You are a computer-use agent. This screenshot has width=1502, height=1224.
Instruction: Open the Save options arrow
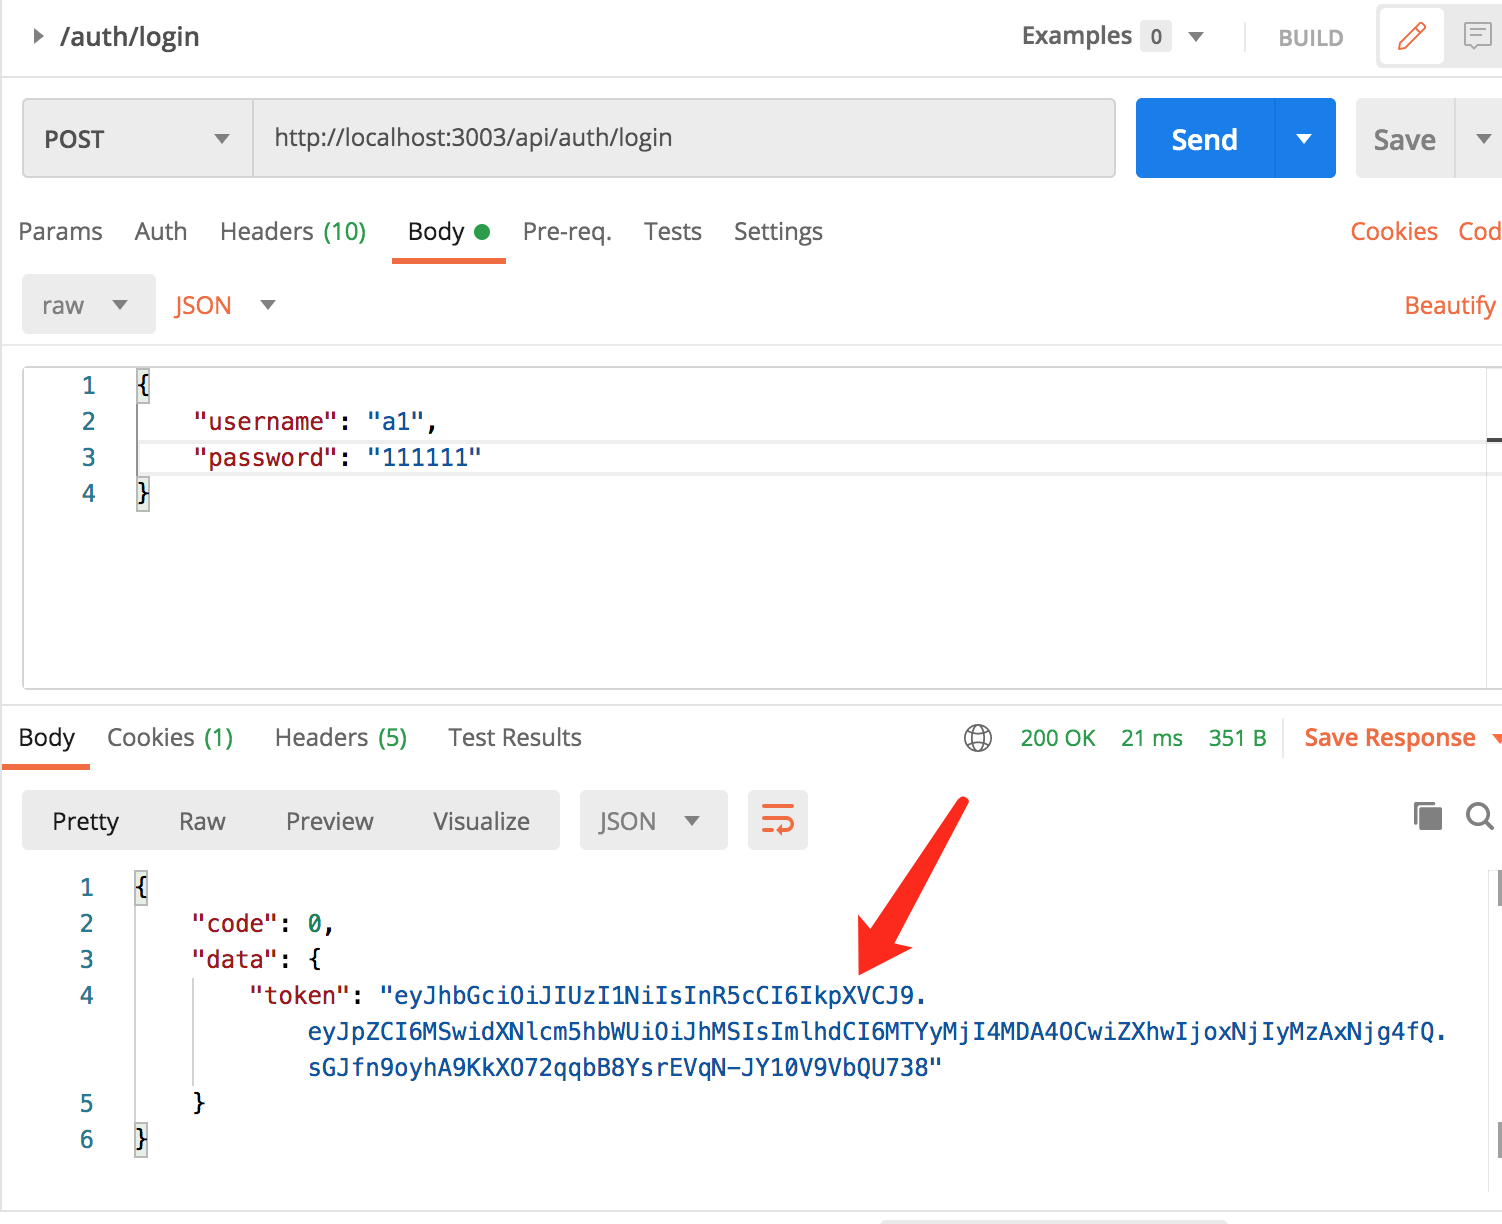pos(1482,139)
